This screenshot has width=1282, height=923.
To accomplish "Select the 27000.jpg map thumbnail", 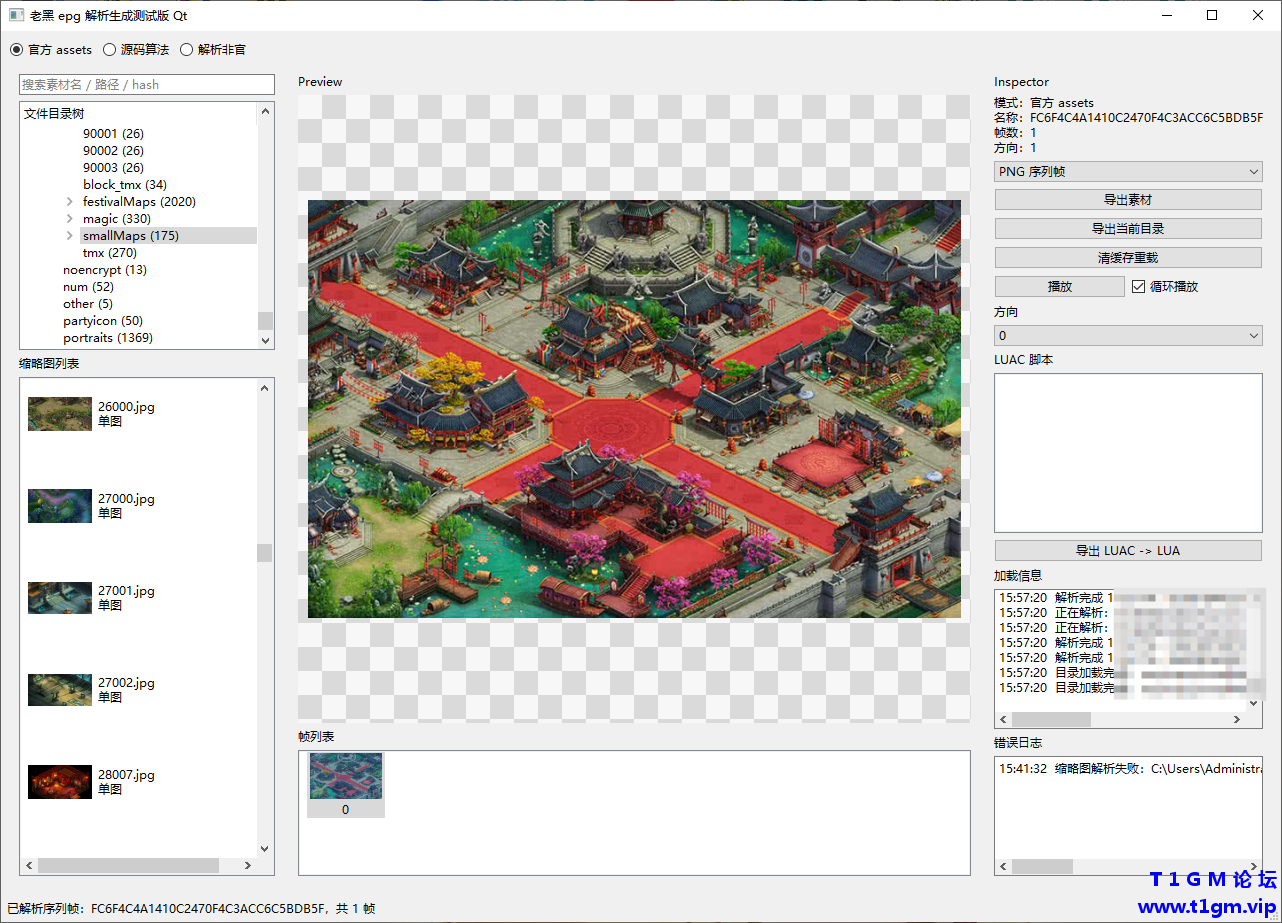I will click(x=60, y=506).
